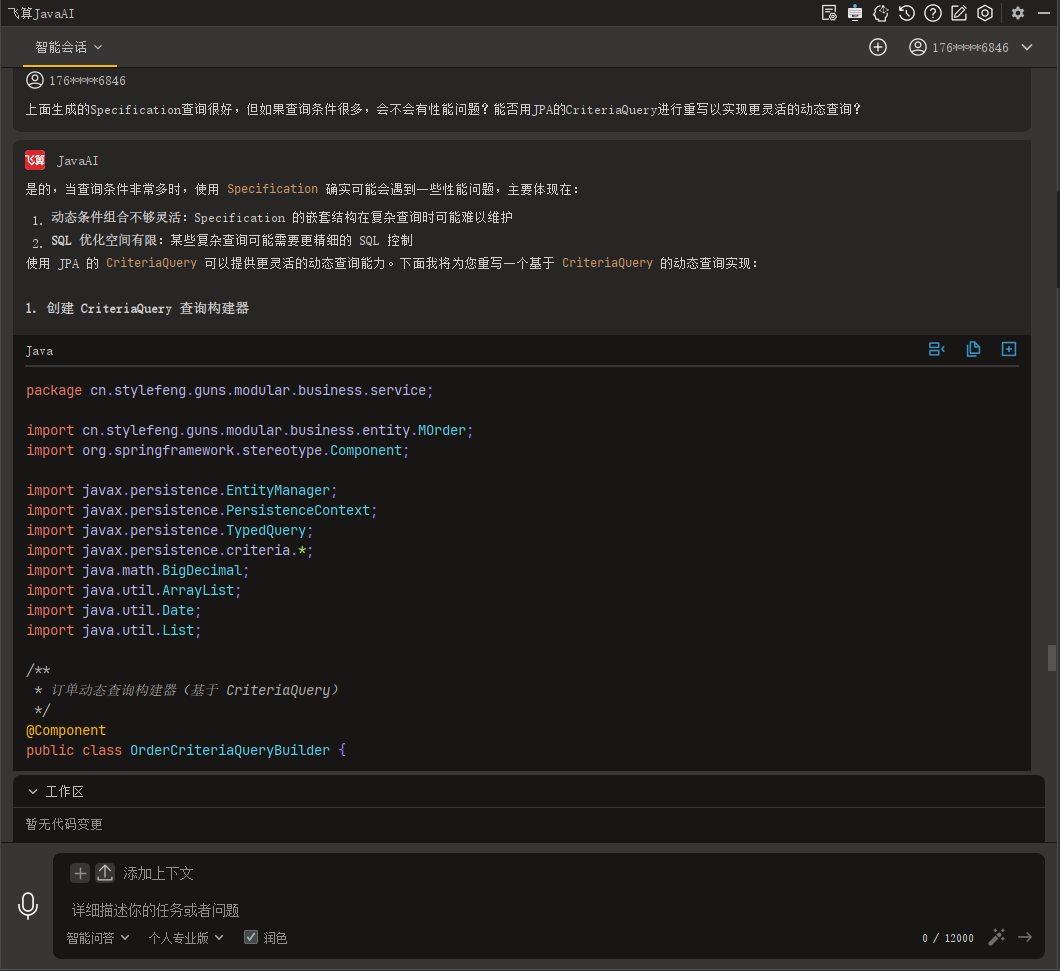Viewport: 1060px width, 971px height.
Task: Collapse the 工作区 section
Action: click(32, 791)
